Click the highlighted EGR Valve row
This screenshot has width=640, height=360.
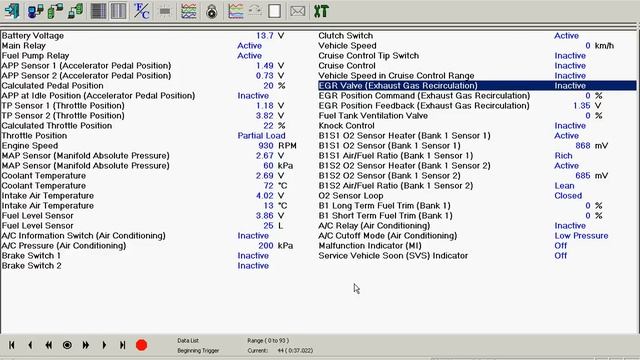(477, 86)
